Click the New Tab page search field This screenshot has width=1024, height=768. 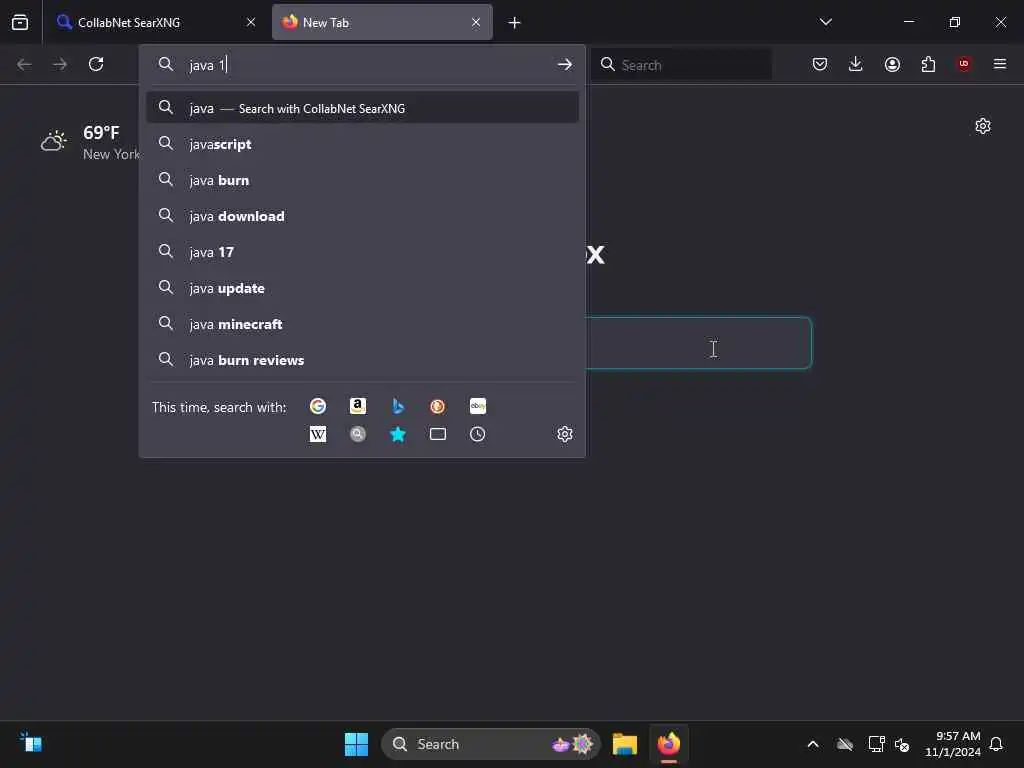point(697,343)
